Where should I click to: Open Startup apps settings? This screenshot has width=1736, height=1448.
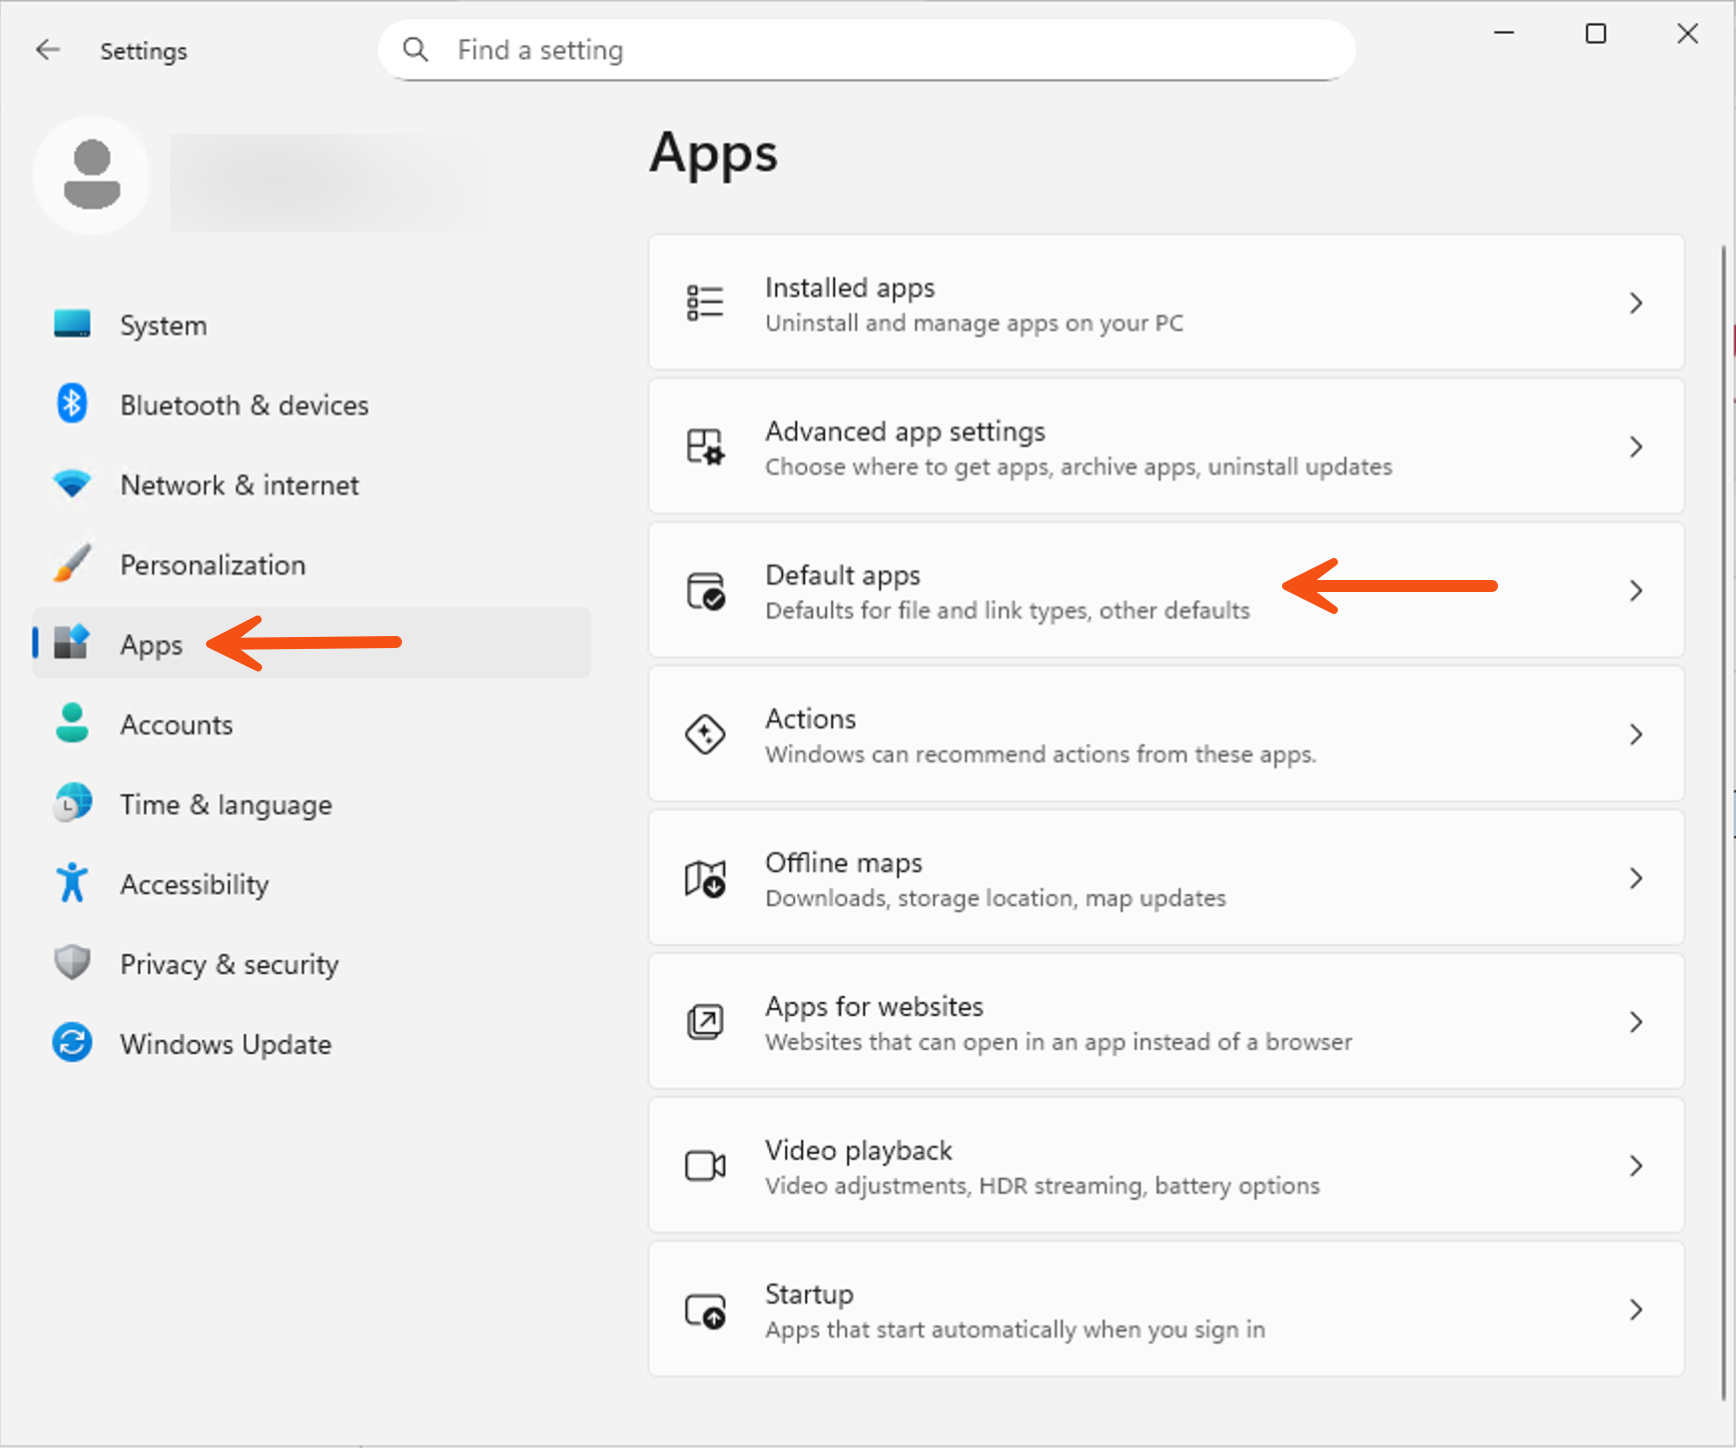[1166, 1310]
